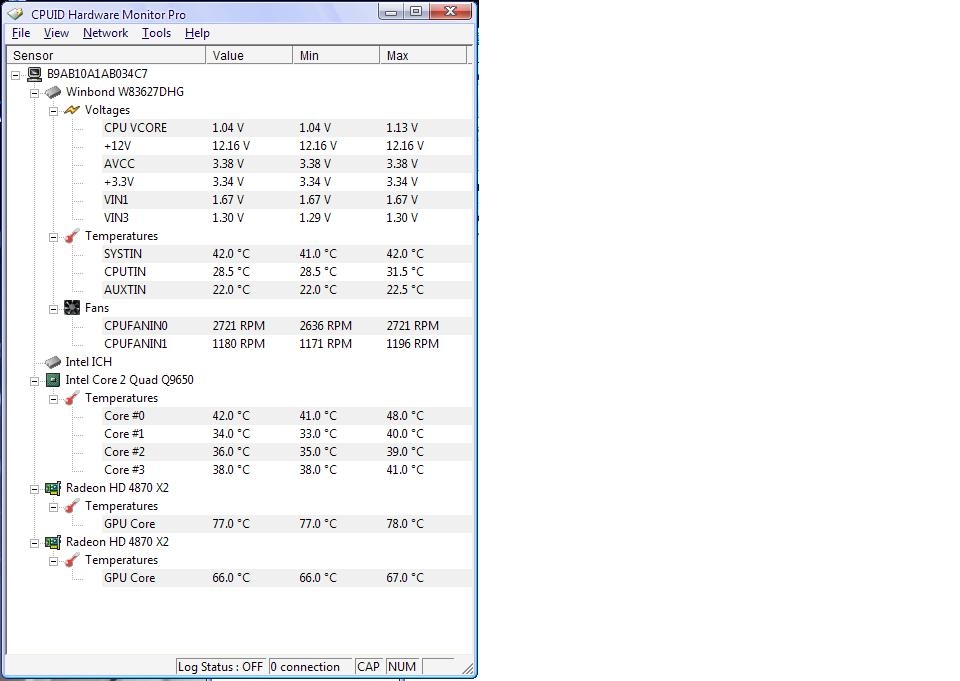Image resolution: width=960 pixels, height=681 pixels.
Task: Collapse the second Radeon HD 4870 X2 node
Action: [x=34, y=543]
